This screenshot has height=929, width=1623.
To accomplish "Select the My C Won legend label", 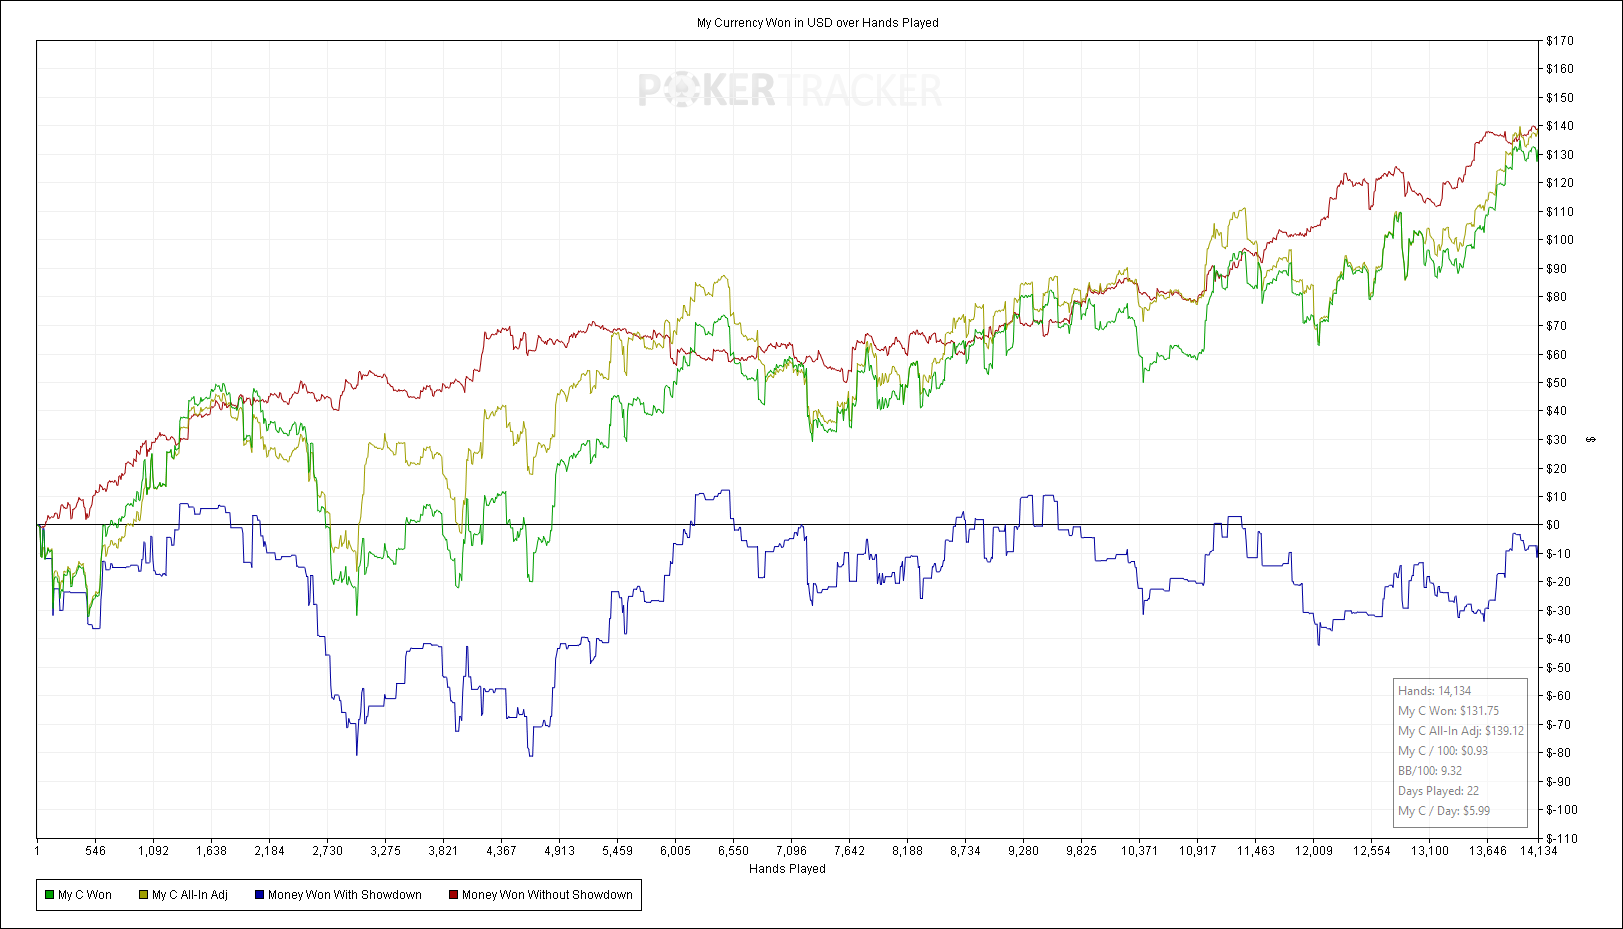I will click(85, 895).
